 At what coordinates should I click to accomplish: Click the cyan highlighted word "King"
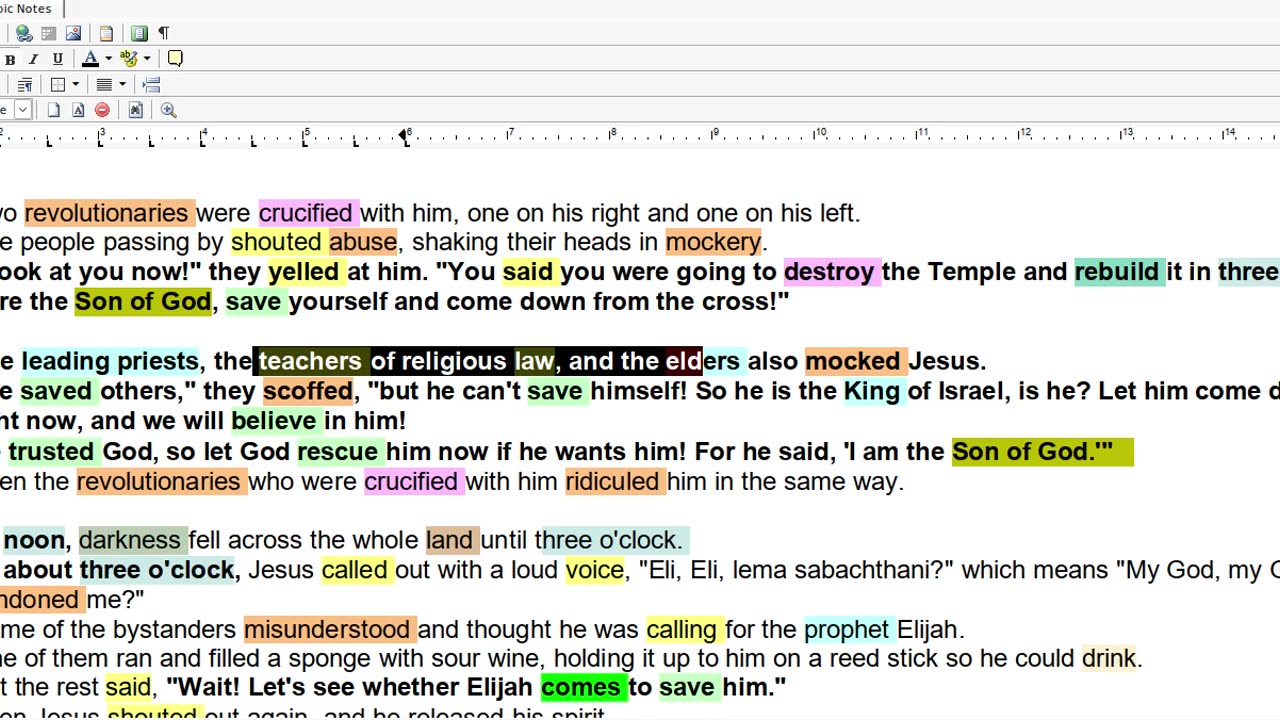872,391
